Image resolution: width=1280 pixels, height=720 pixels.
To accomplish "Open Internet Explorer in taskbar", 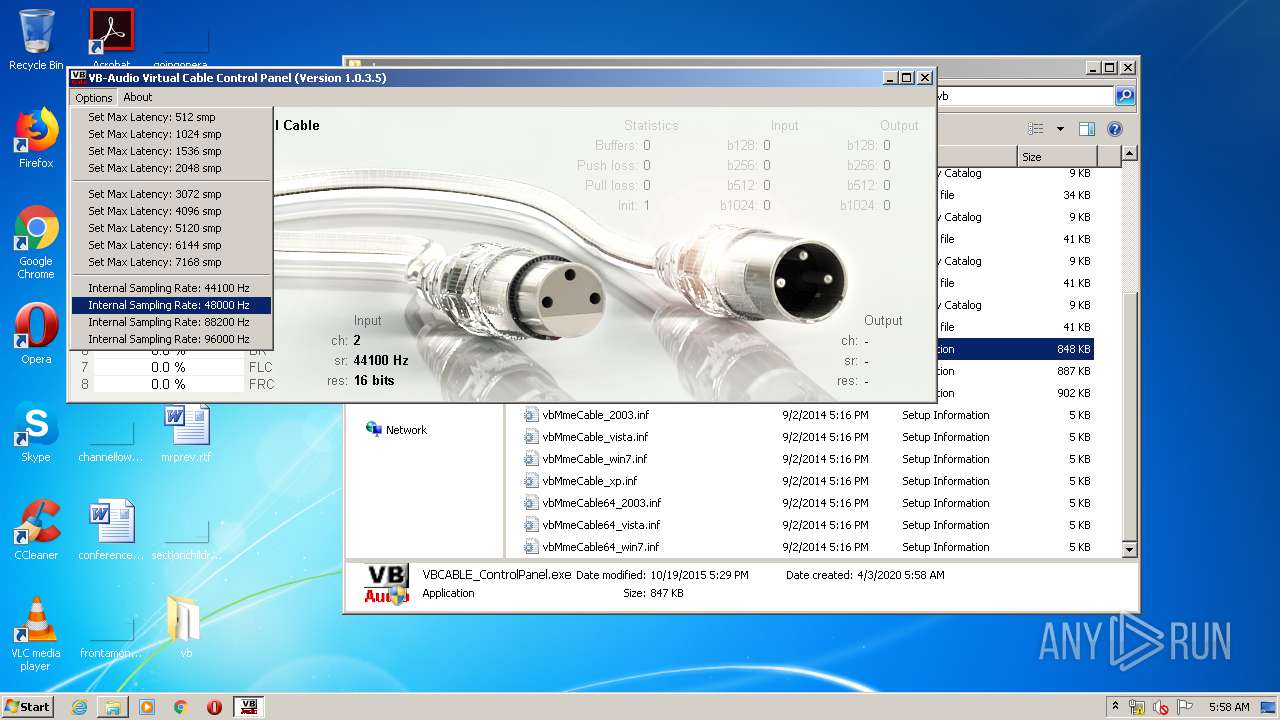I will click(x=79, y=707).
